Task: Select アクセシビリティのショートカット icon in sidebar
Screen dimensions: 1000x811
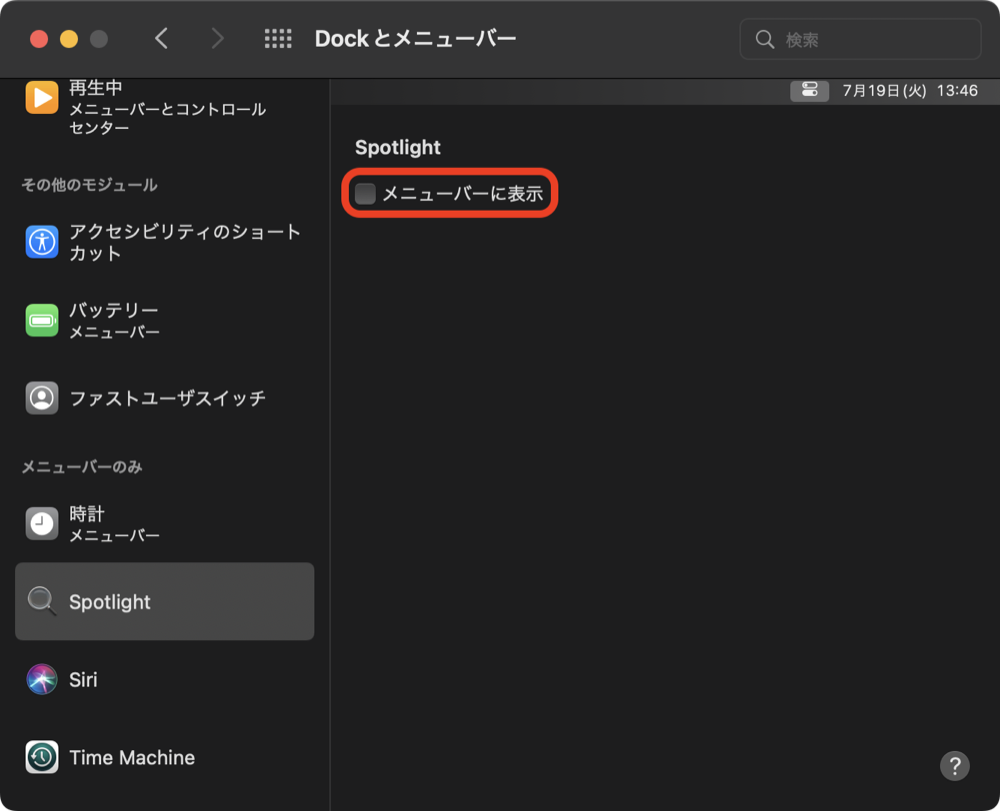Action: pos(41,242)
